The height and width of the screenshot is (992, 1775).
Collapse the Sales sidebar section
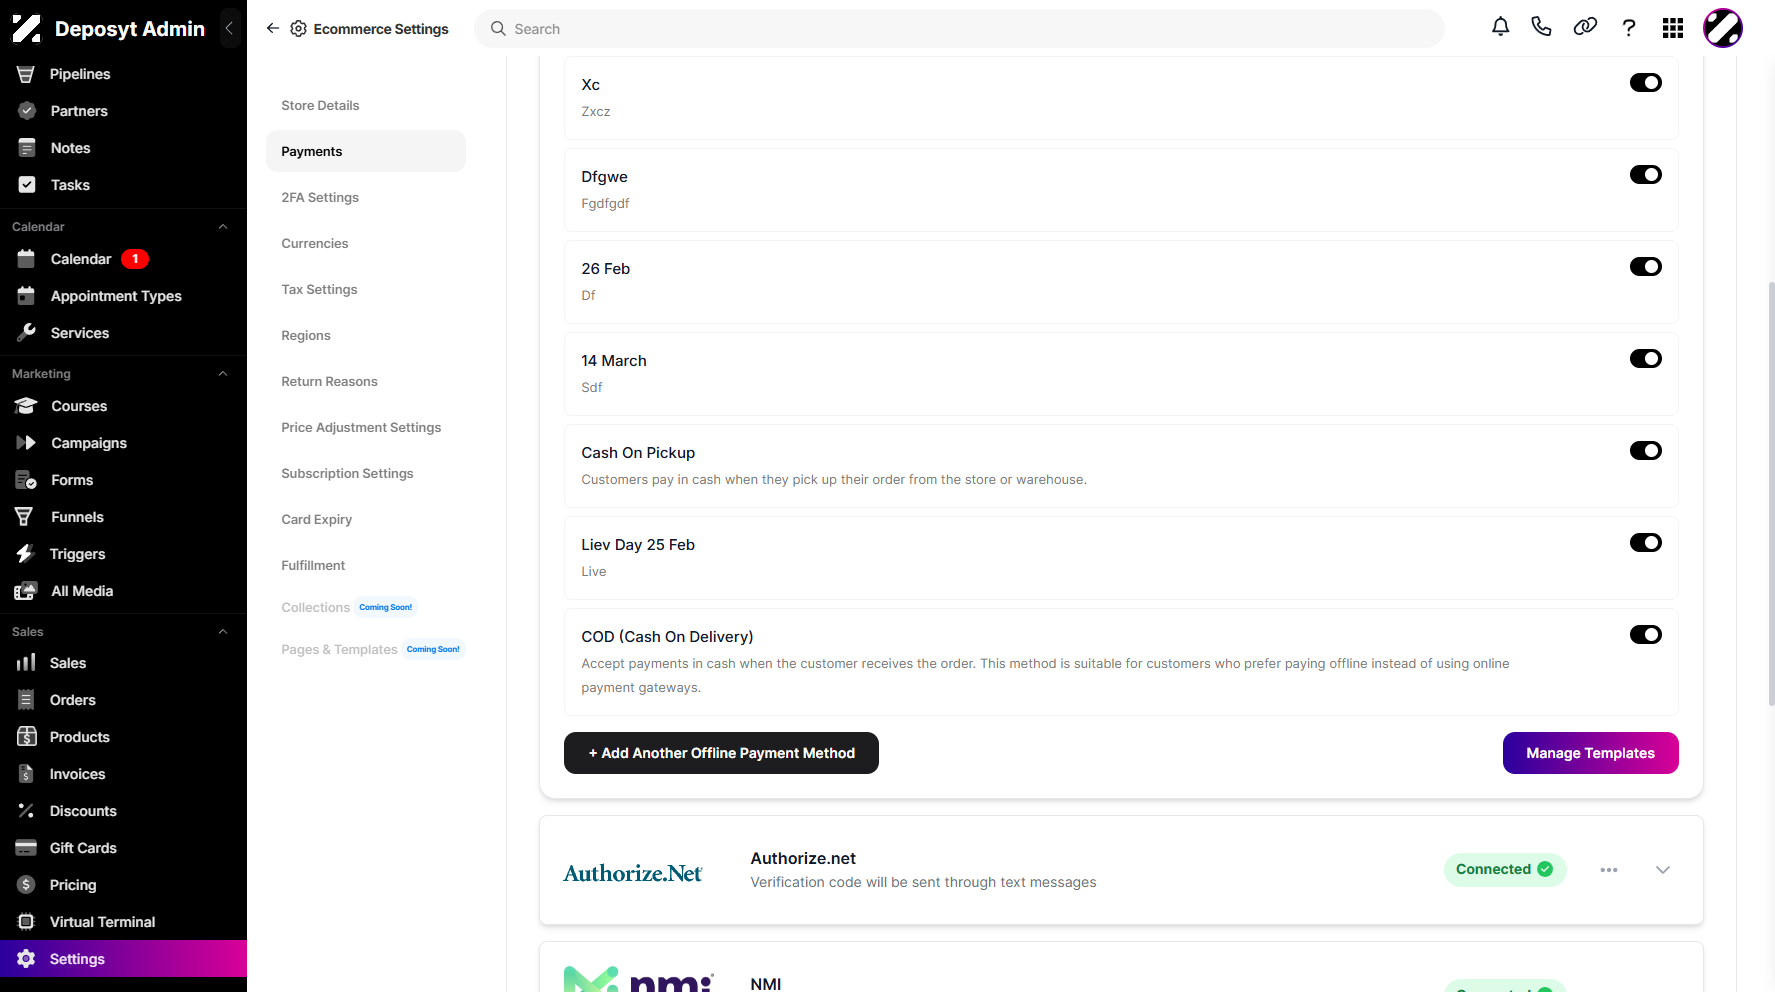[223, 632]
